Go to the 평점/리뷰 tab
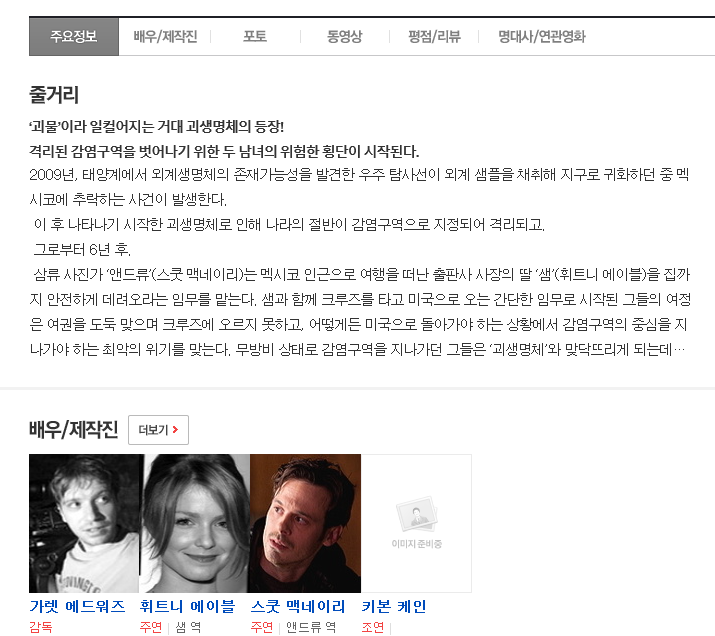715x636 pixels. [434, 36]
